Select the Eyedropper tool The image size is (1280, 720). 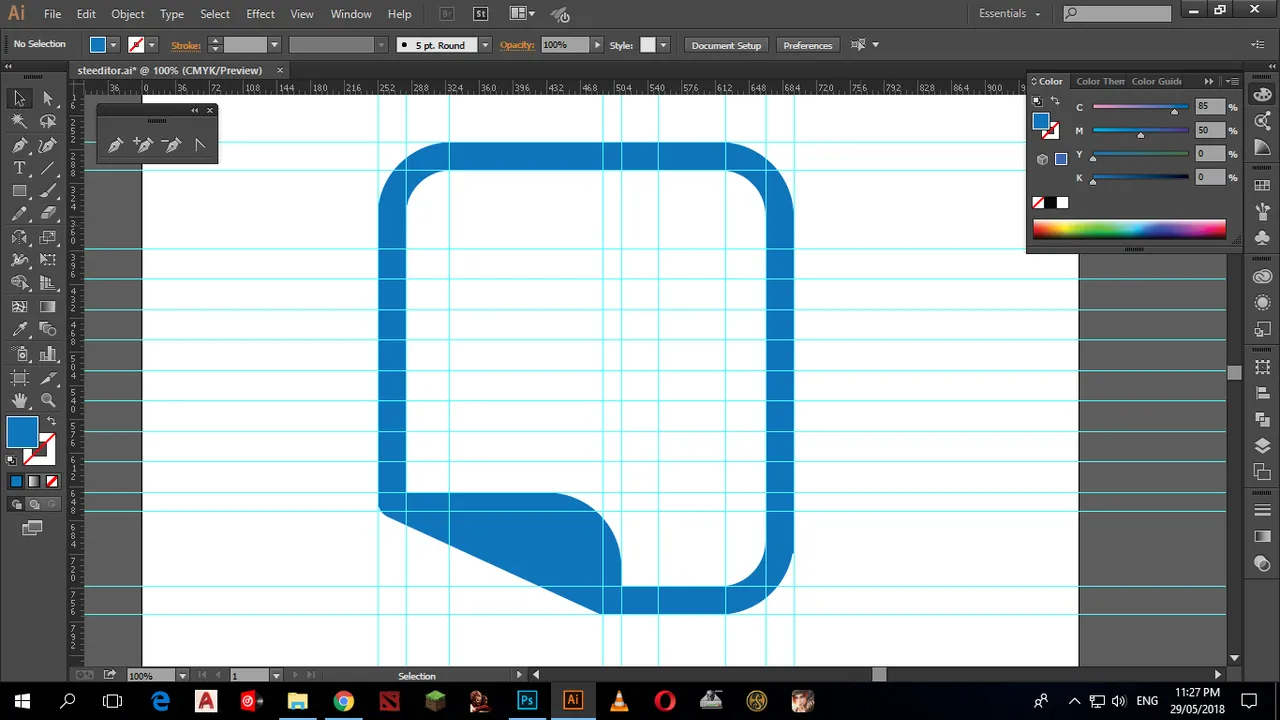(19, 330)
